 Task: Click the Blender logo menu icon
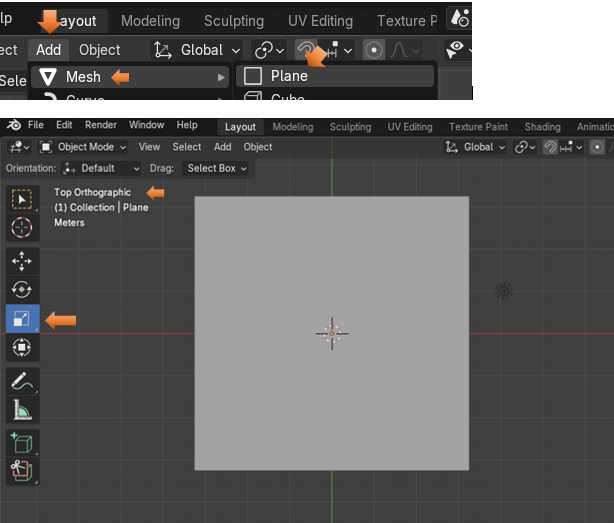tap(14, 125)
